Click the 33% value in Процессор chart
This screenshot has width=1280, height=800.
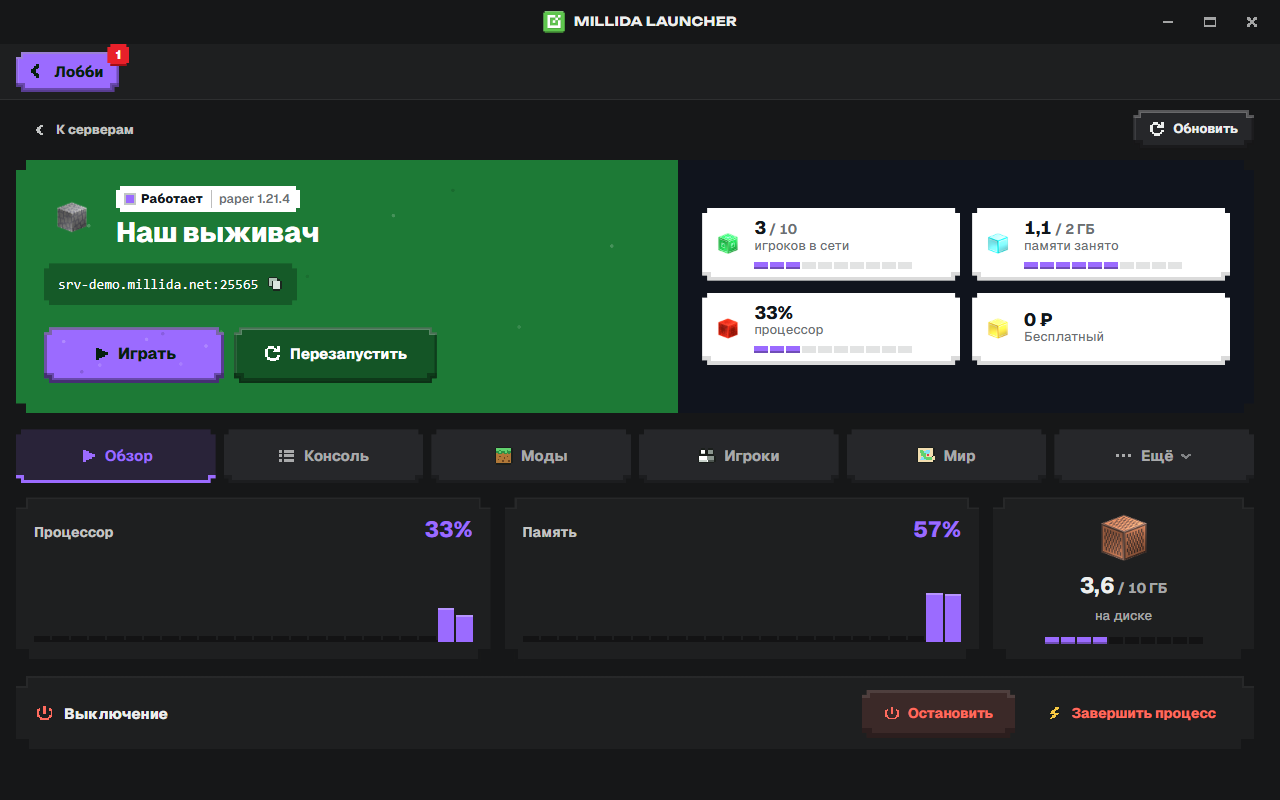point(448,530)
